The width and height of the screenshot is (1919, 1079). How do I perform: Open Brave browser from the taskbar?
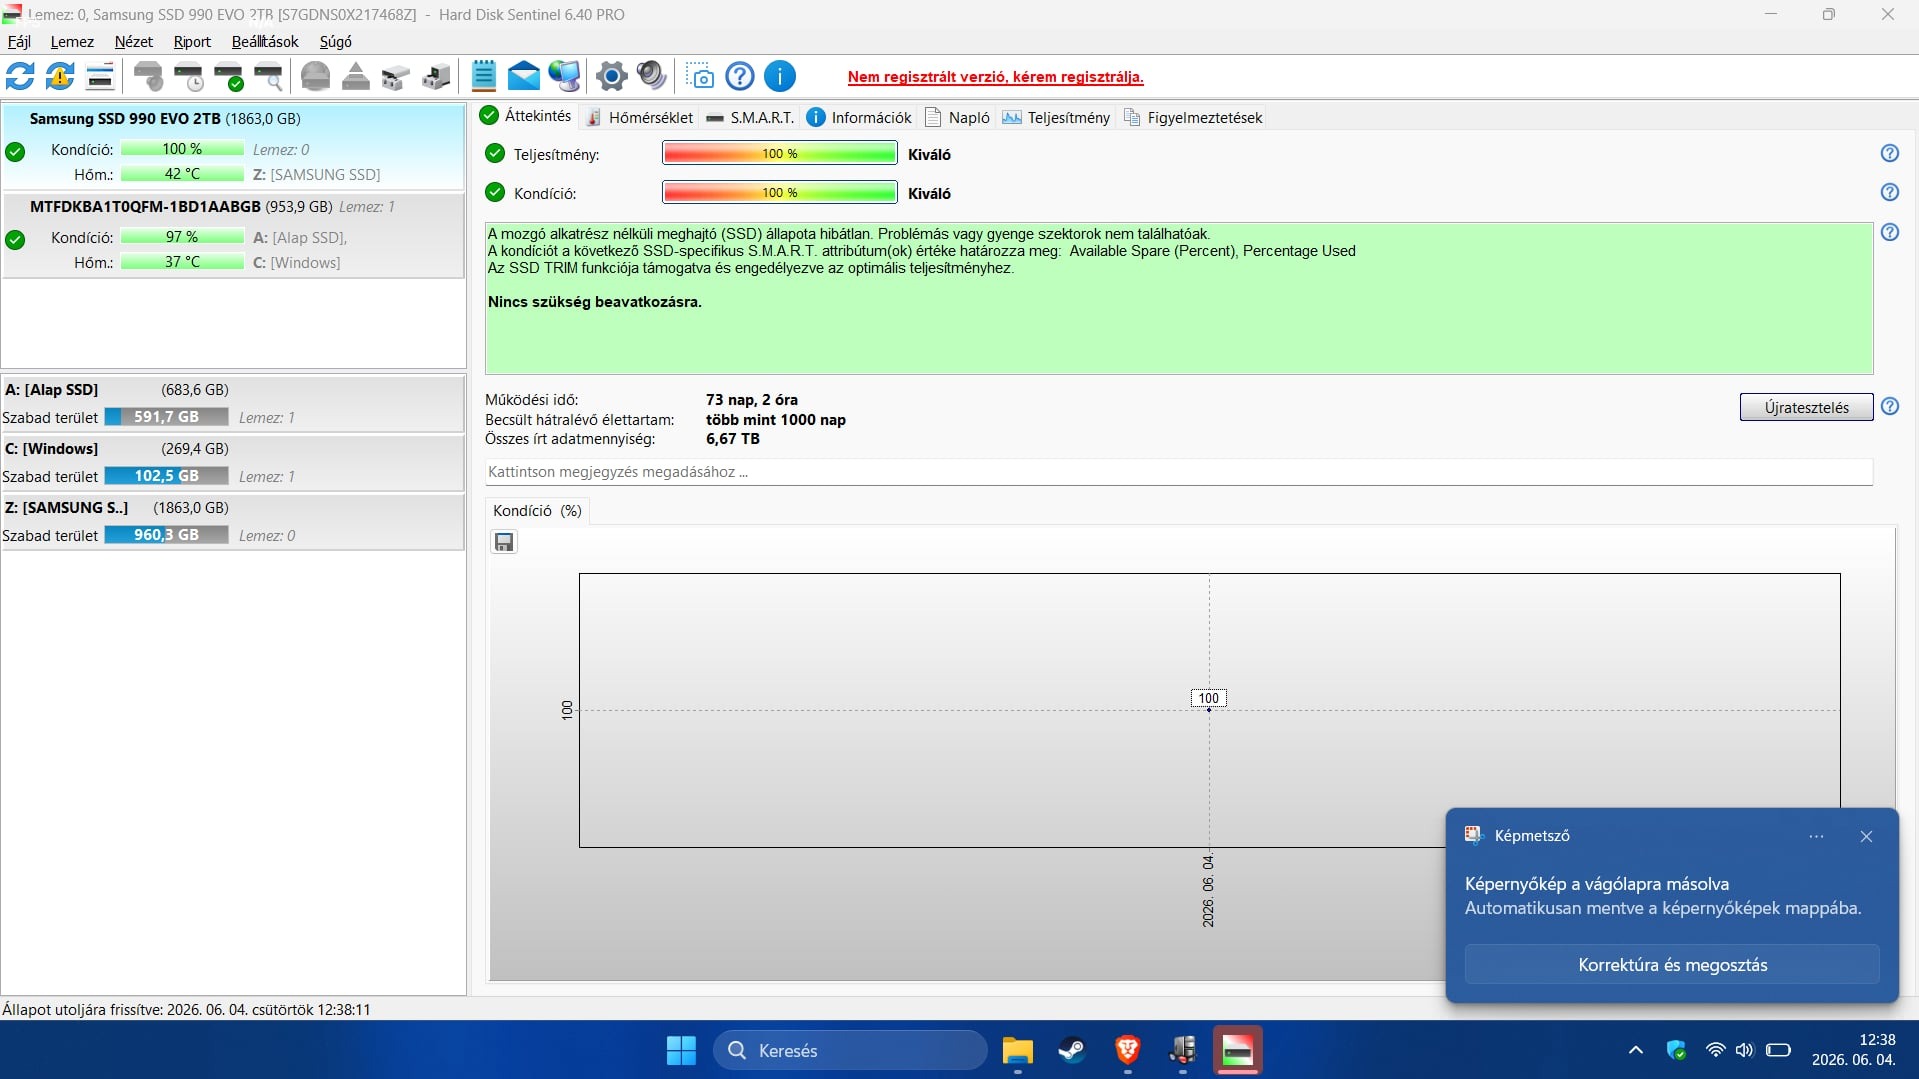(x=1127, y=1051)
